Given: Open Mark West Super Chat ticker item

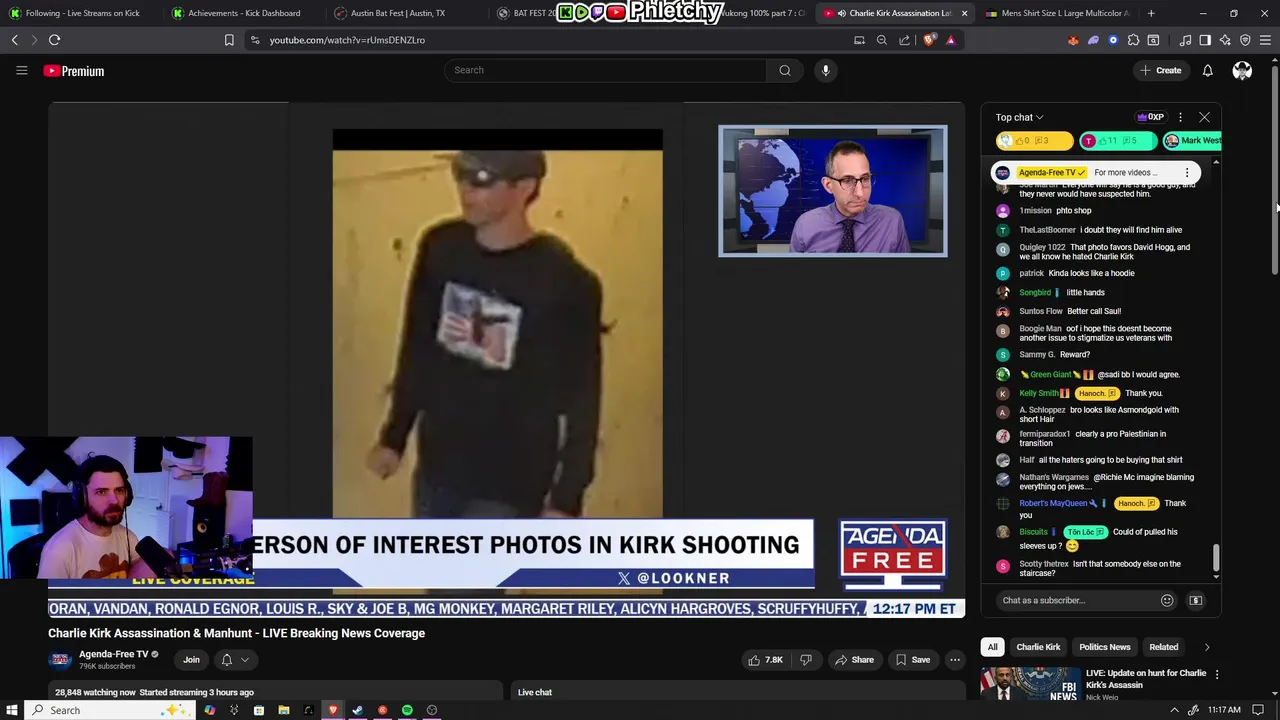Looking at the screenshot, I should [1193, 141].
